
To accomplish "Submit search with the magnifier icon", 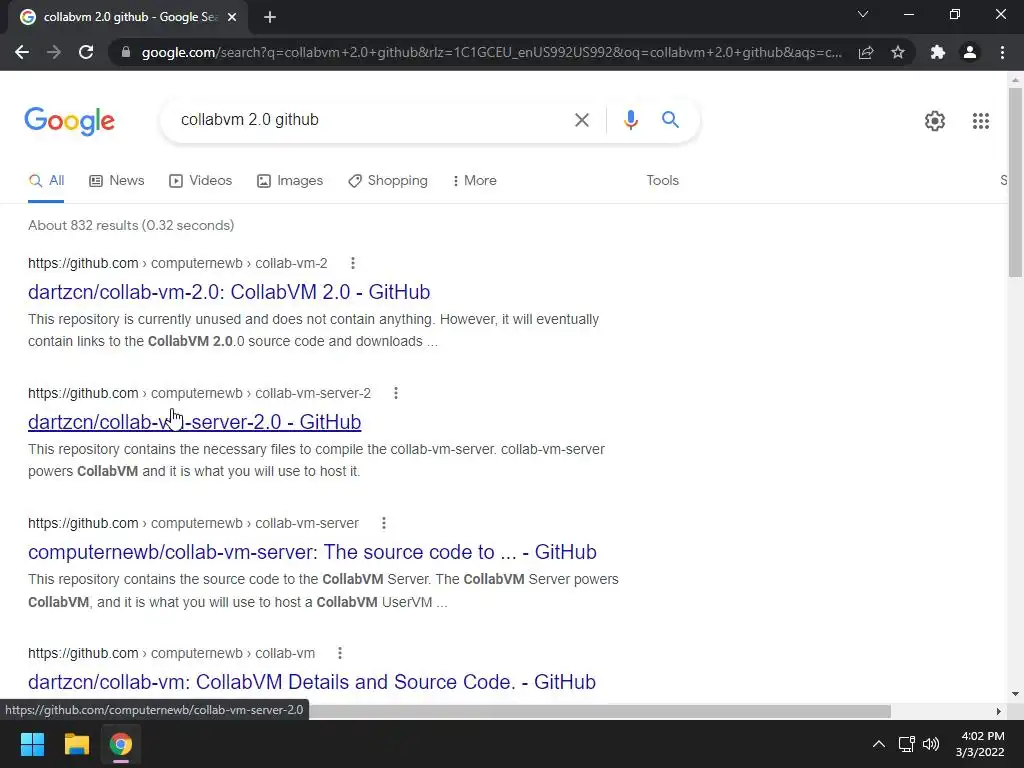I will click(x=670, y=120).
